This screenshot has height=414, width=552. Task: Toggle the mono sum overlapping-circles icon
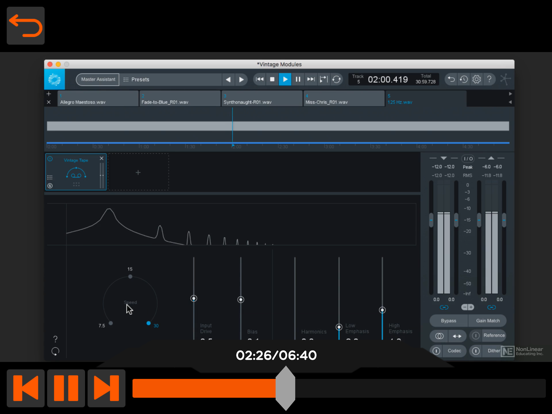click(x=439, y=336)
